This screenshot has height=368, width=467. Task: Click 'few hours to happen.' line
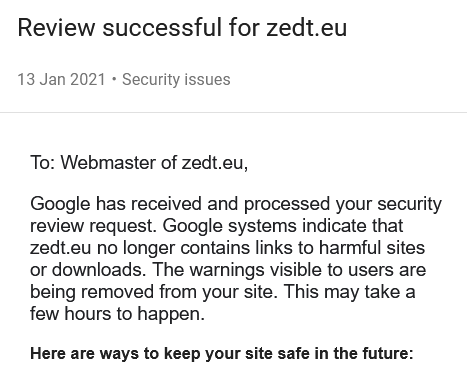[117, 314]
